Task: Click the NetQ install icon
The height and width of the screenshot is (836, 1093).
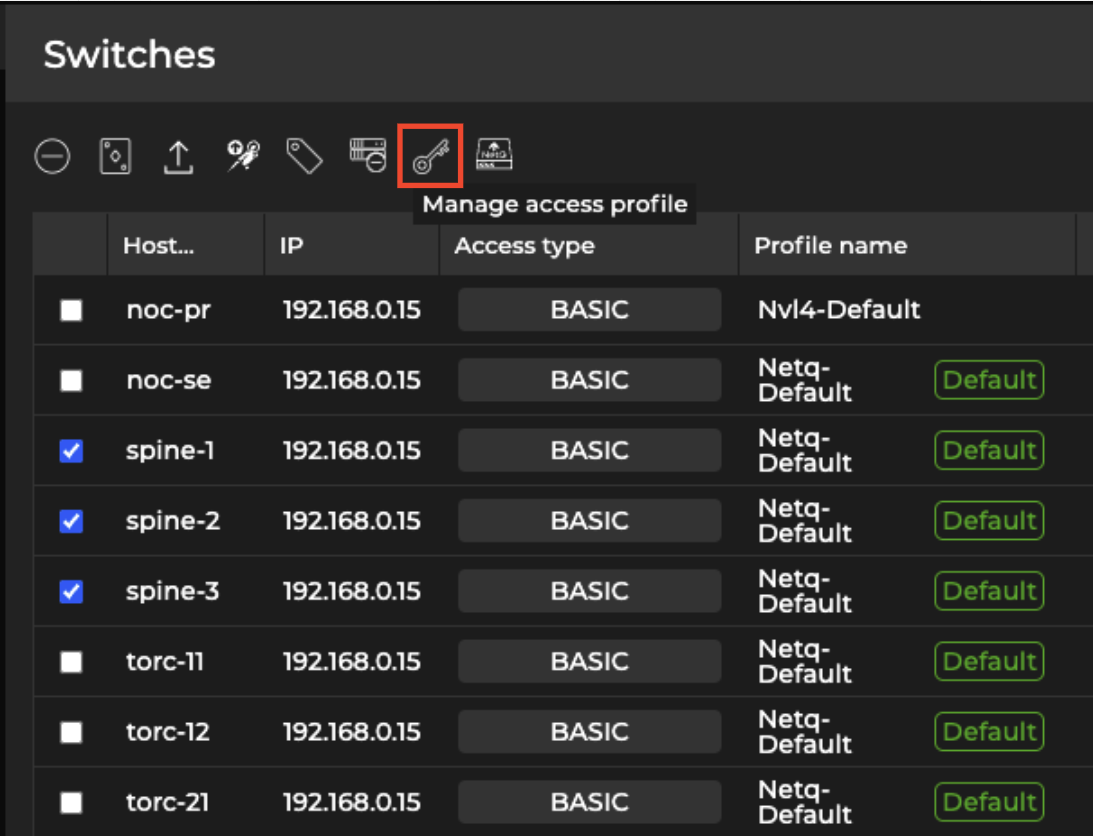Action: coord(494,155)
